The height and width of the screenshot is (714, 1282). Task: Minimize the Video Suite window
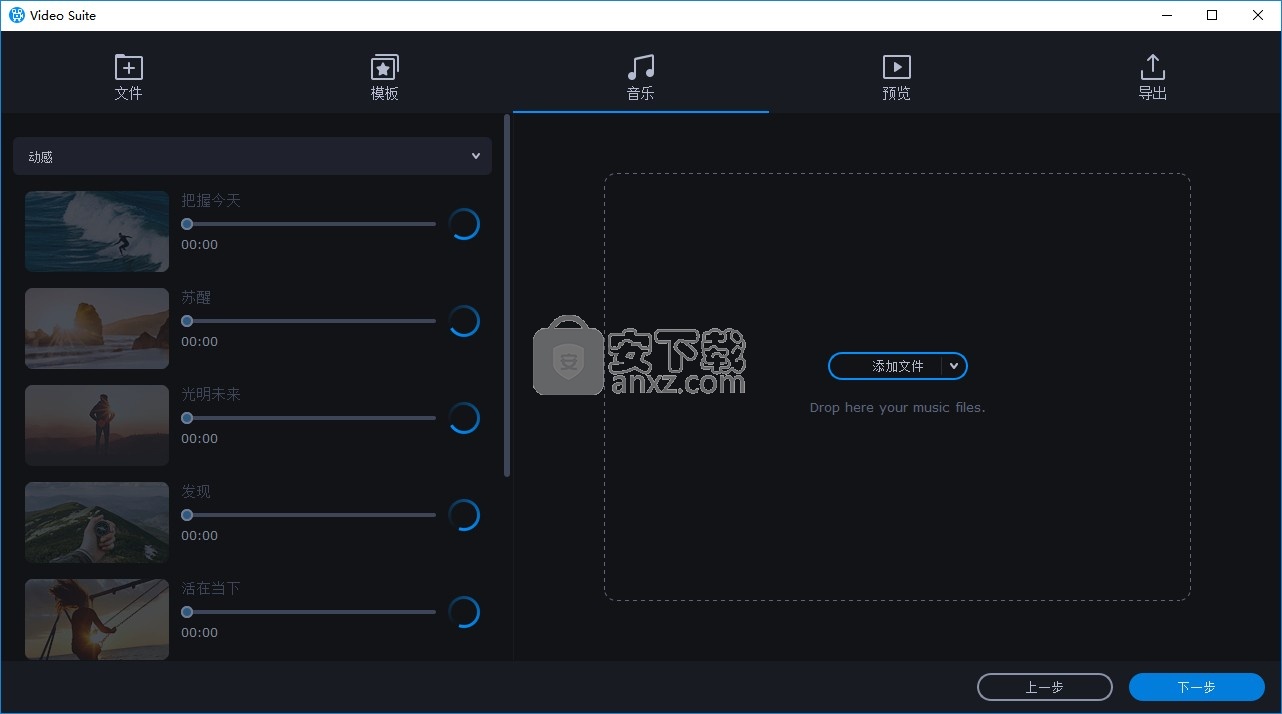click(x=1166, y=15)
